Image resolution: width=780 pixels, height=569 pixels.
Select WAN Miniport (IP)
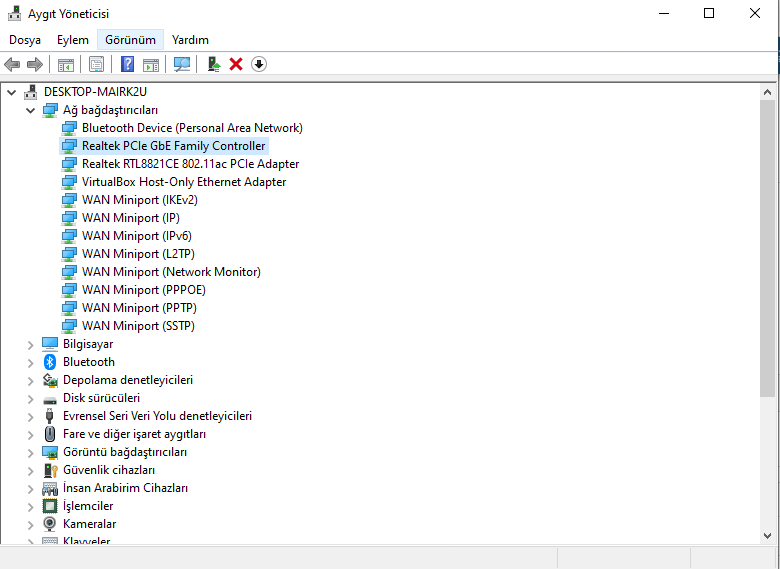pos(131,218)
